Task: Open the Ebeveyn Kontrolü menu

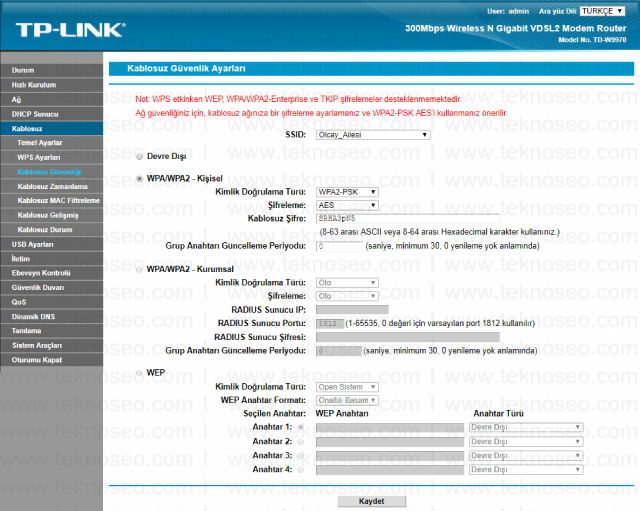Action: tap(51, 273)
